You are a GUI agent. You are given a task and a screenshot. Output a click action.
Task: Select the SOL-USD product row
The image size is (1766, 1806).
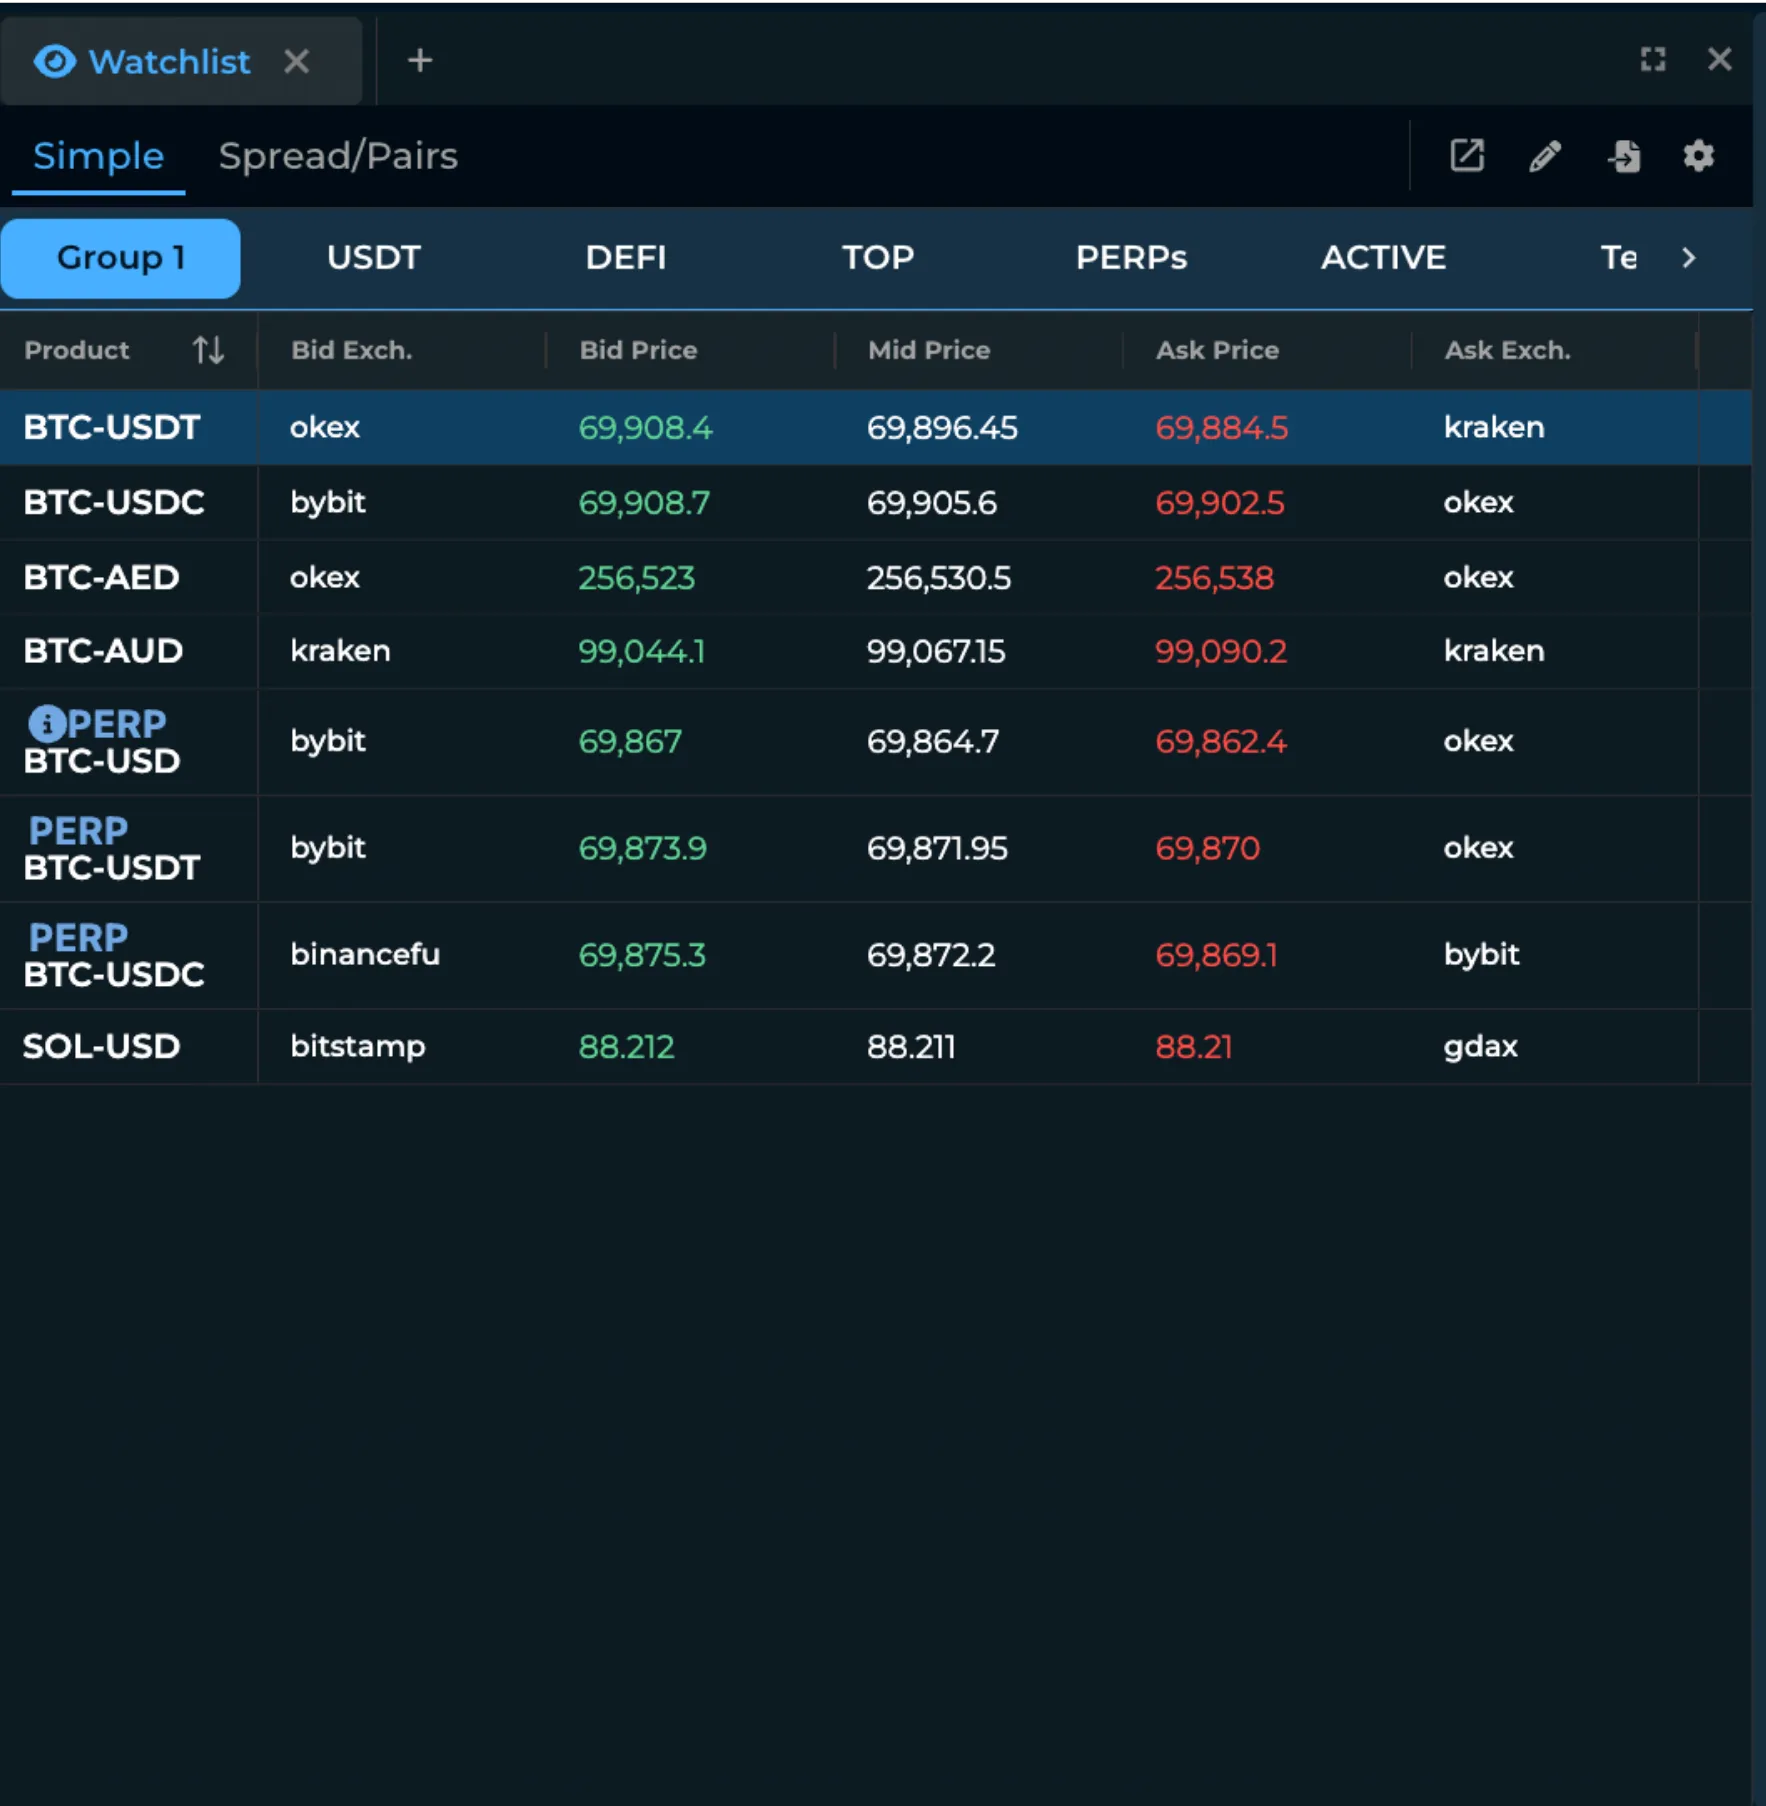click(875, 1047)
